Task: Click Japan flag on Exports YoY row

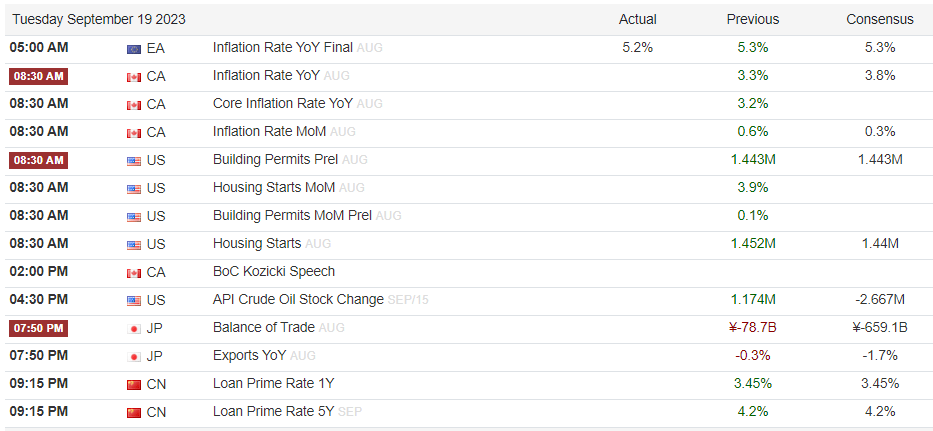Action: [133, 356]
